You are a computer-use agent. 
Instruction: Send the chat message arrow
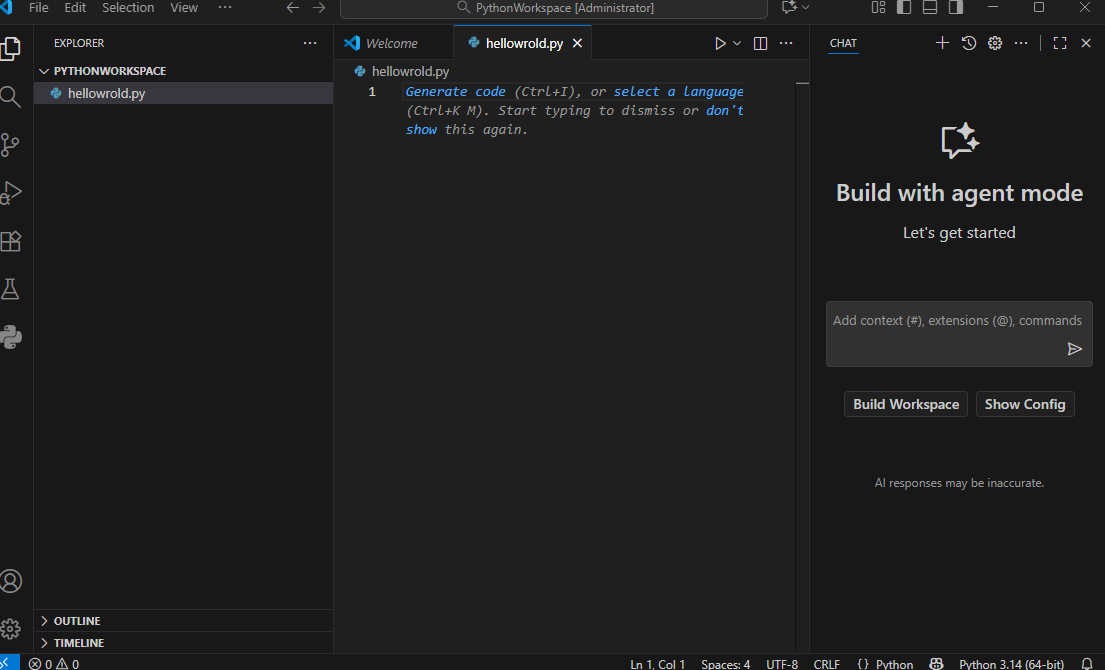coord(1075,349)
